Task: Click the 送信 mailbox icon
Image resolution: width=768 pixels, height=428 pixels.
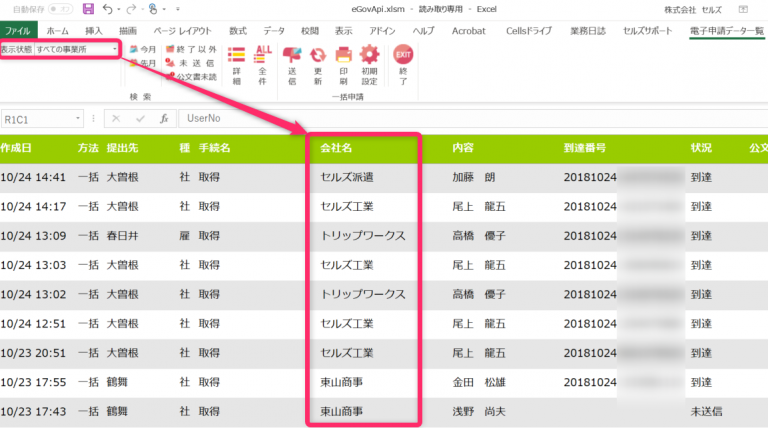Action: coord(292,55)
